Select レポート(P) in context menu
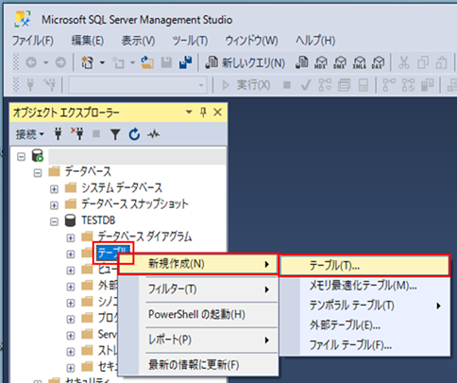 click(x=198, y=340)
